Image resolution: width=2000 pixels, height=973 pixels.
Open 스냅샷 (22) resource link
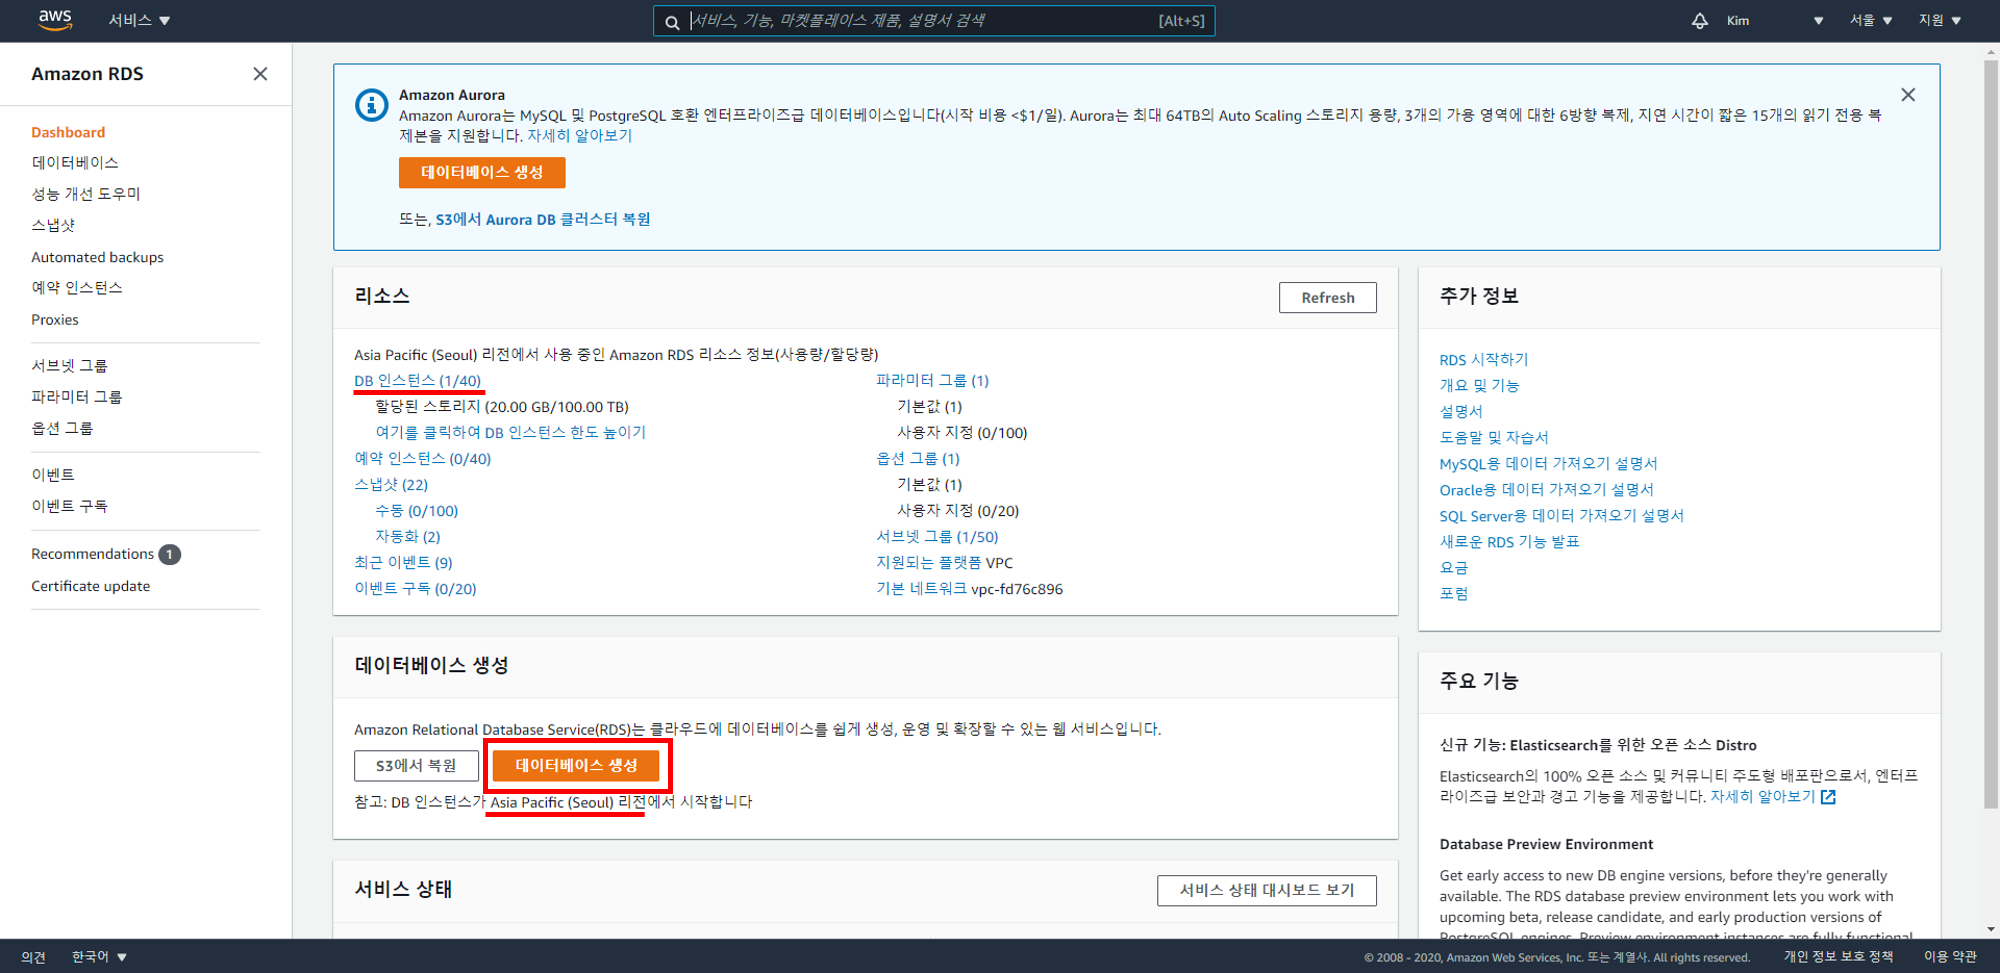(x=391, y=485)
